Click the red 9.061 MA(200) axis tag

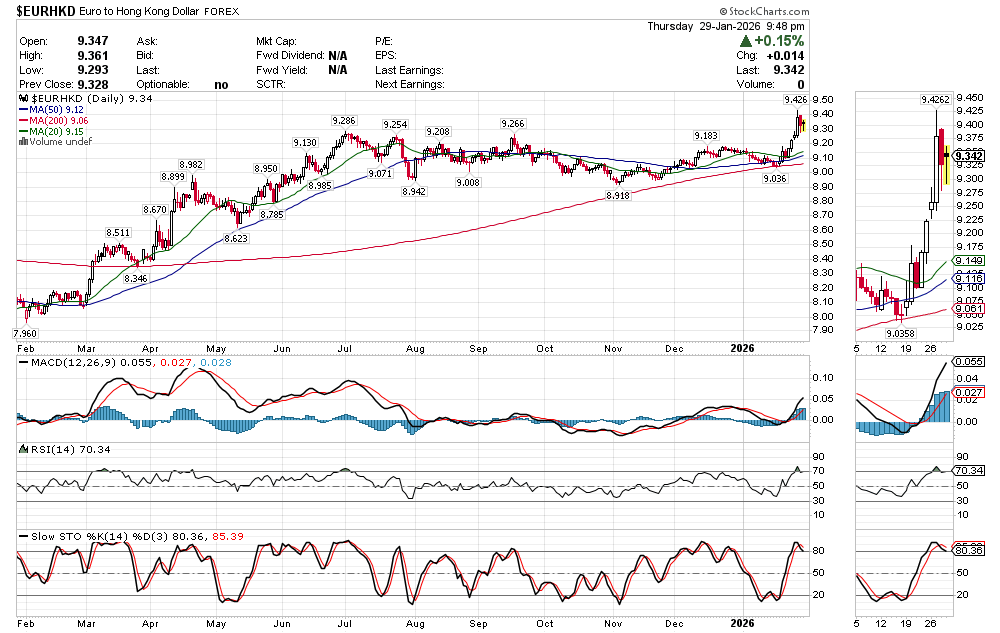click(968, 309)
